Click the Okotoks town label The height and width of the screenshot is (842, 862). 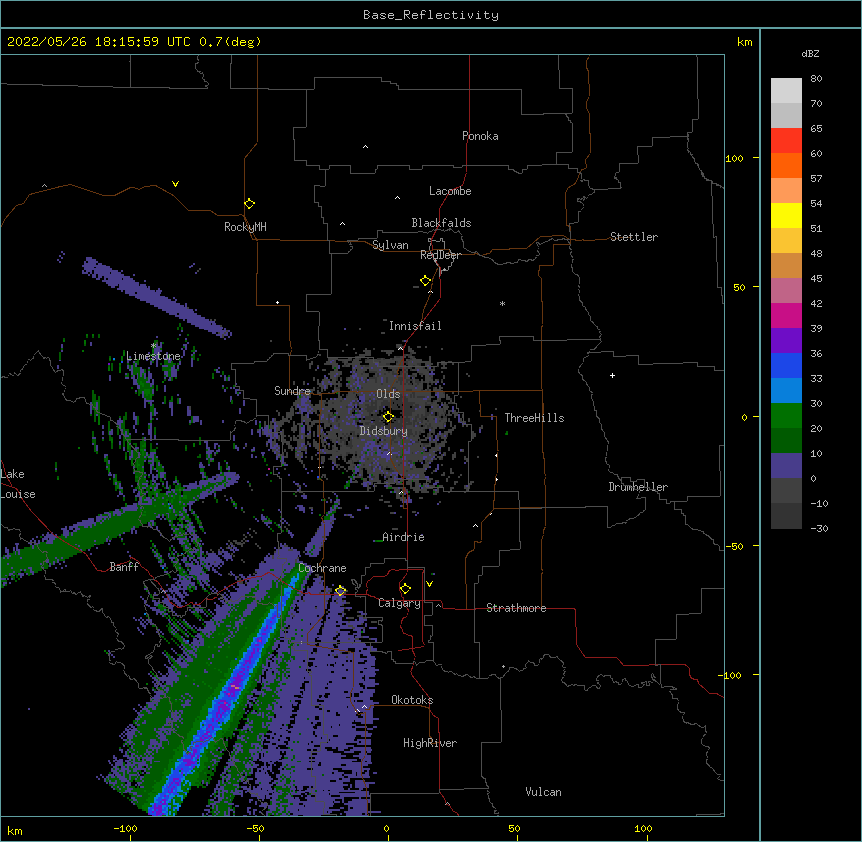[412, 700]
